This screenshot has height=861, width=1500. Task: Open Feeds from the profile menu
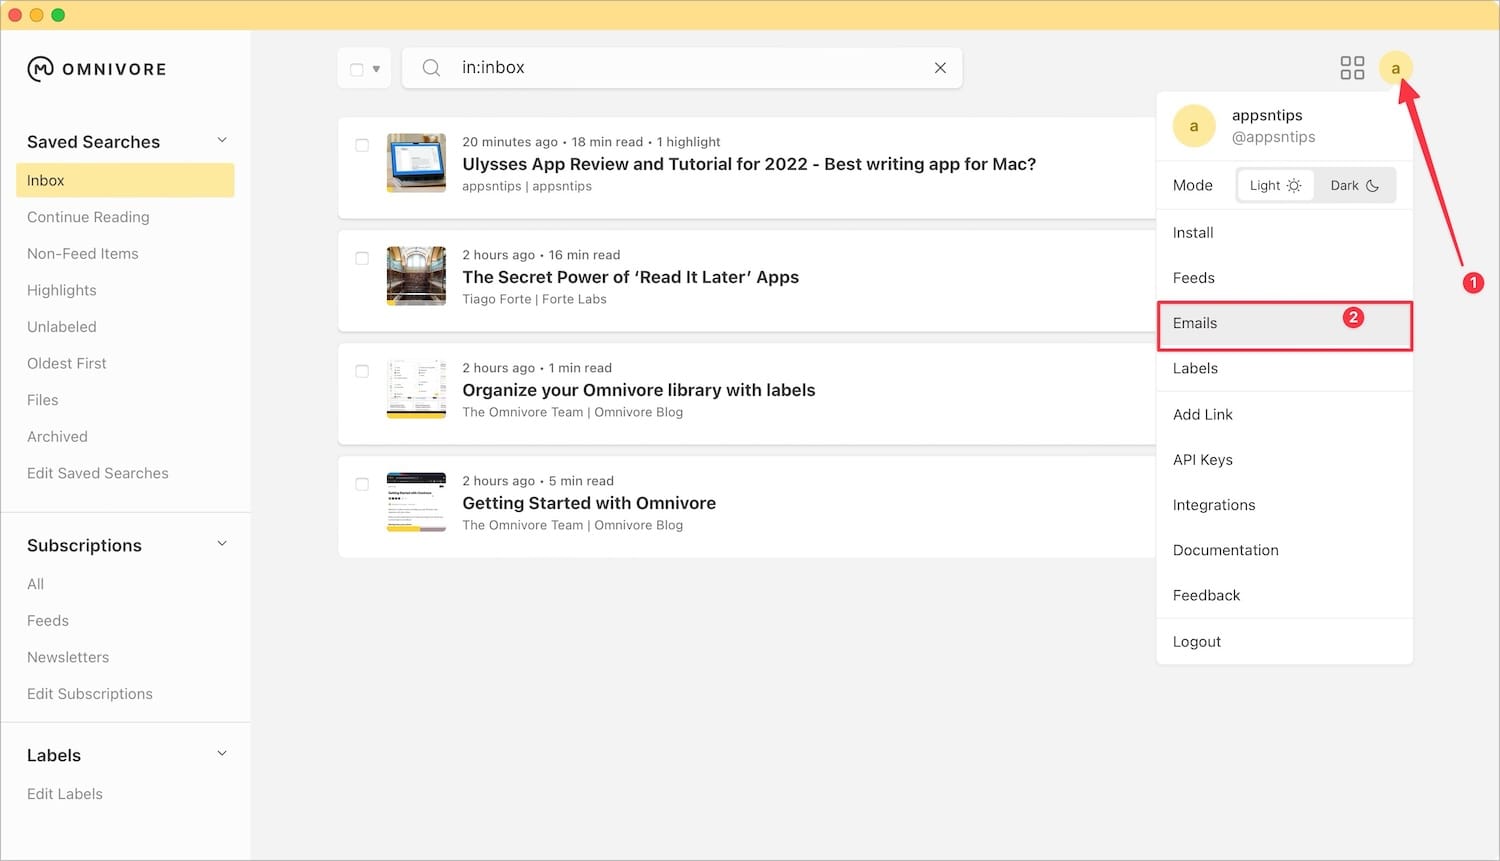coord(1284,278)
